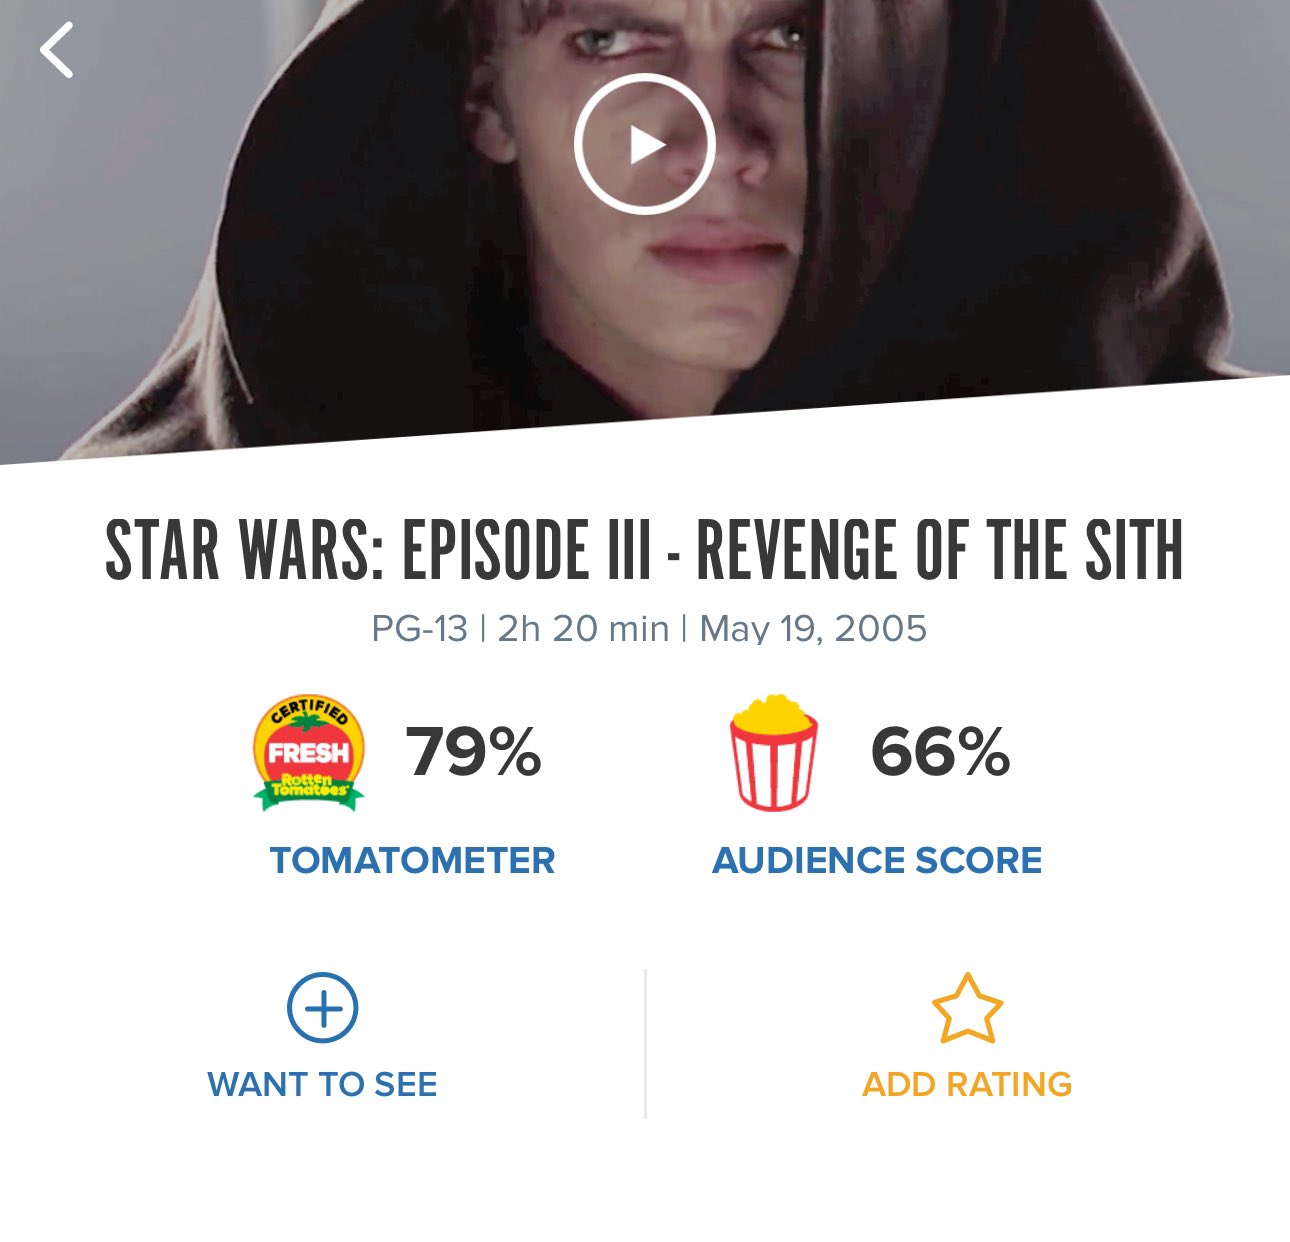Tap the star rating icon
The width and height of the screenshot is (1290, 1242).
pyautogui.click(x=967, y=1009)
